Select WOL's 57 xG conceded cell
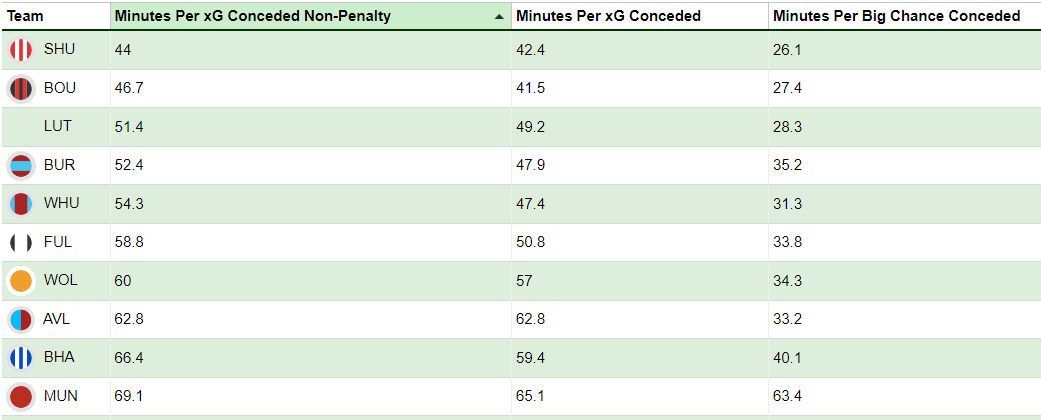The image size is (1041, 420). click(525, 281)
